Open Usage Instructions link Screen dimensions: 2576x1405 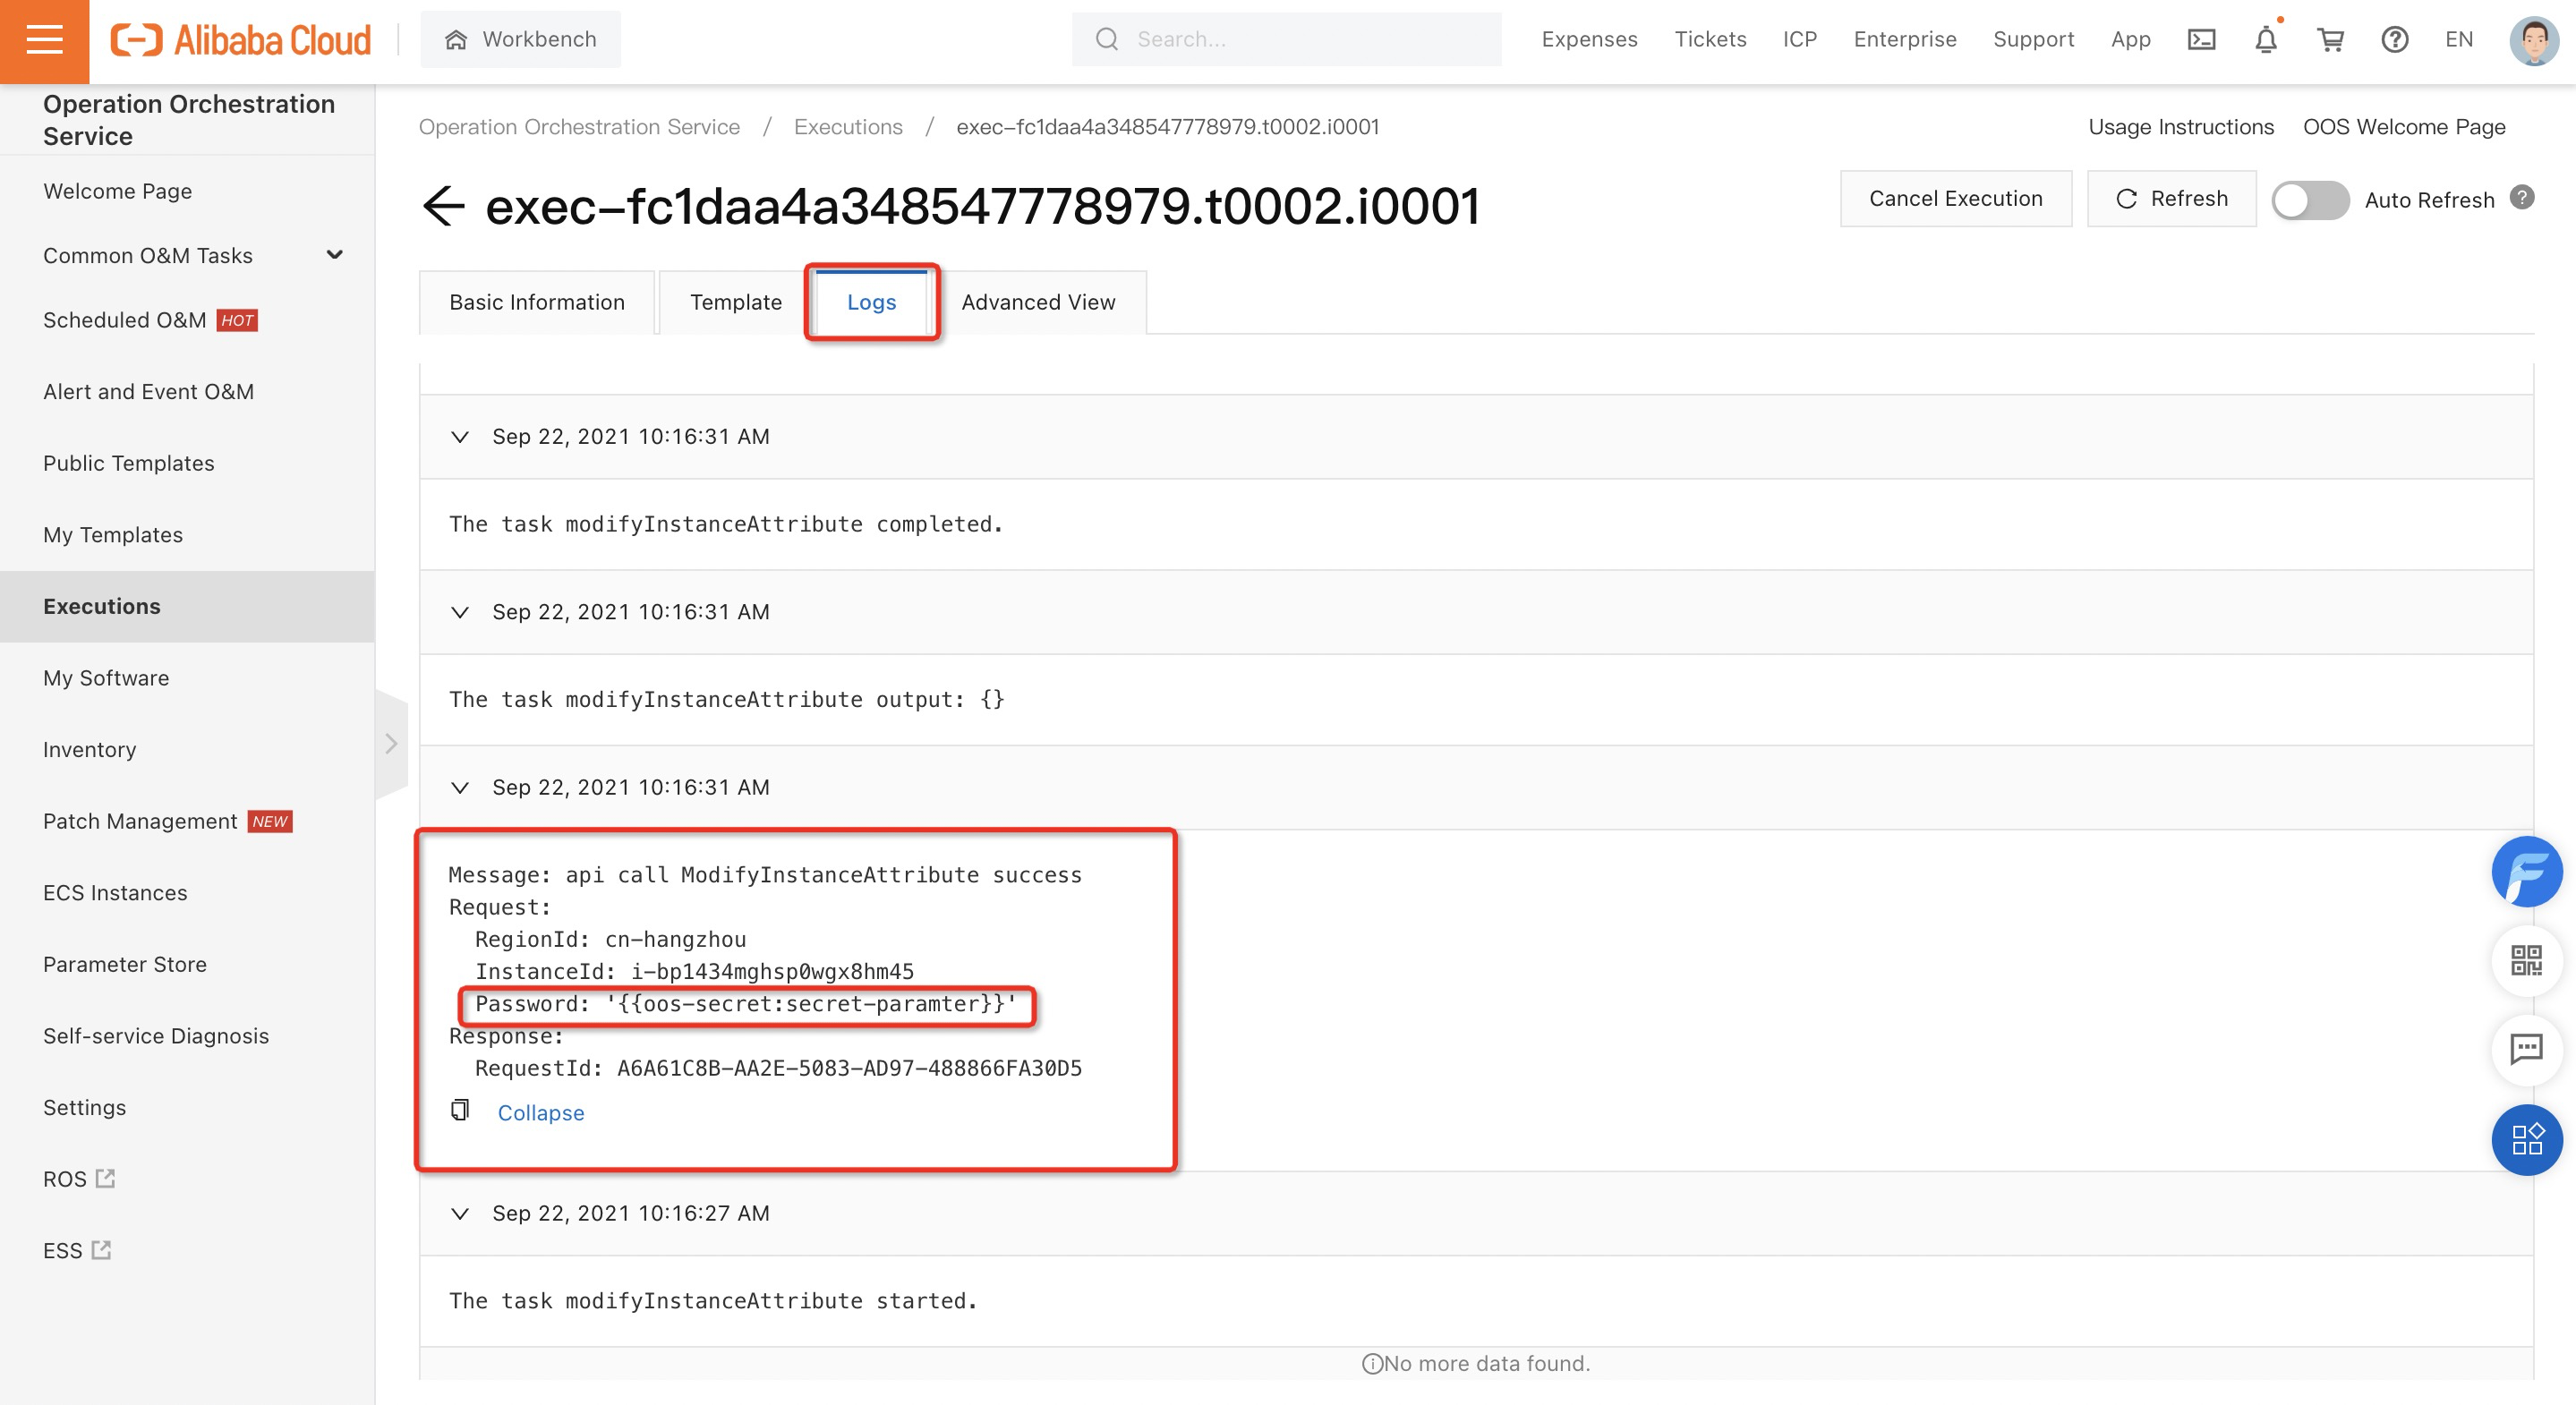[2180, 127]
